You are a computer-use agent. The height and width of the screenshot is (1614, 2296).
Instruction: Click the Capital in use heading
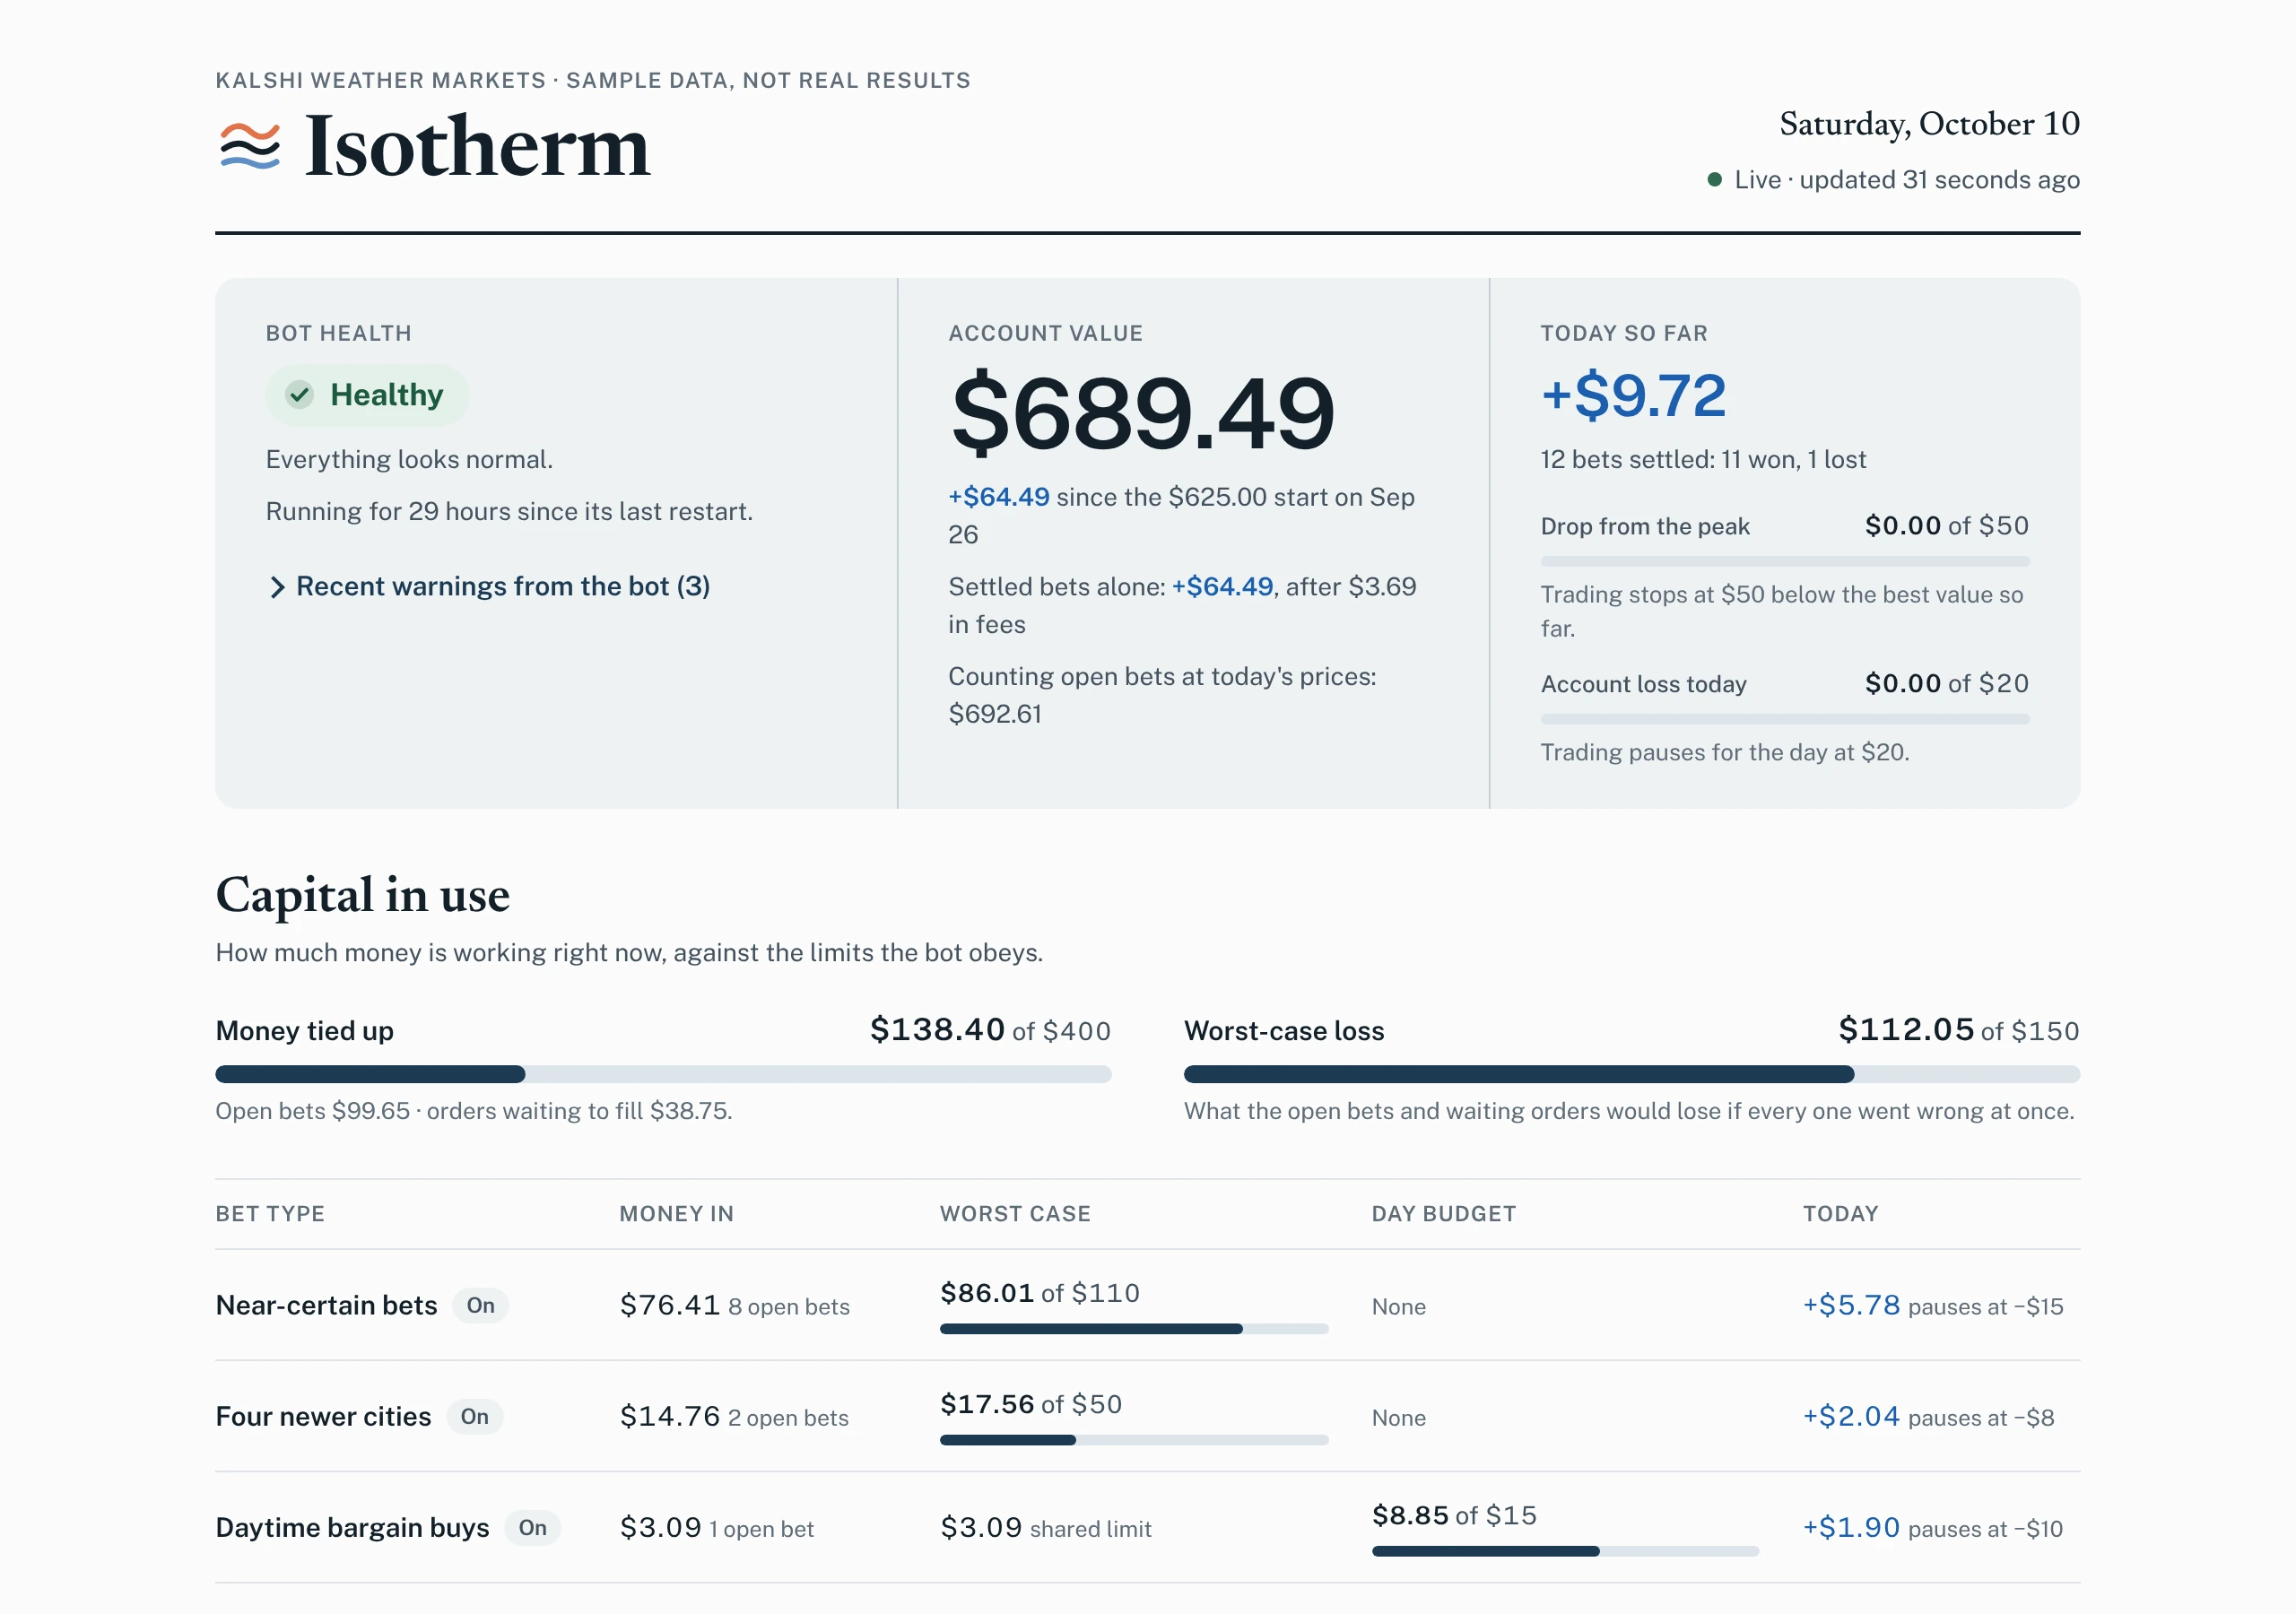[362, 895]
